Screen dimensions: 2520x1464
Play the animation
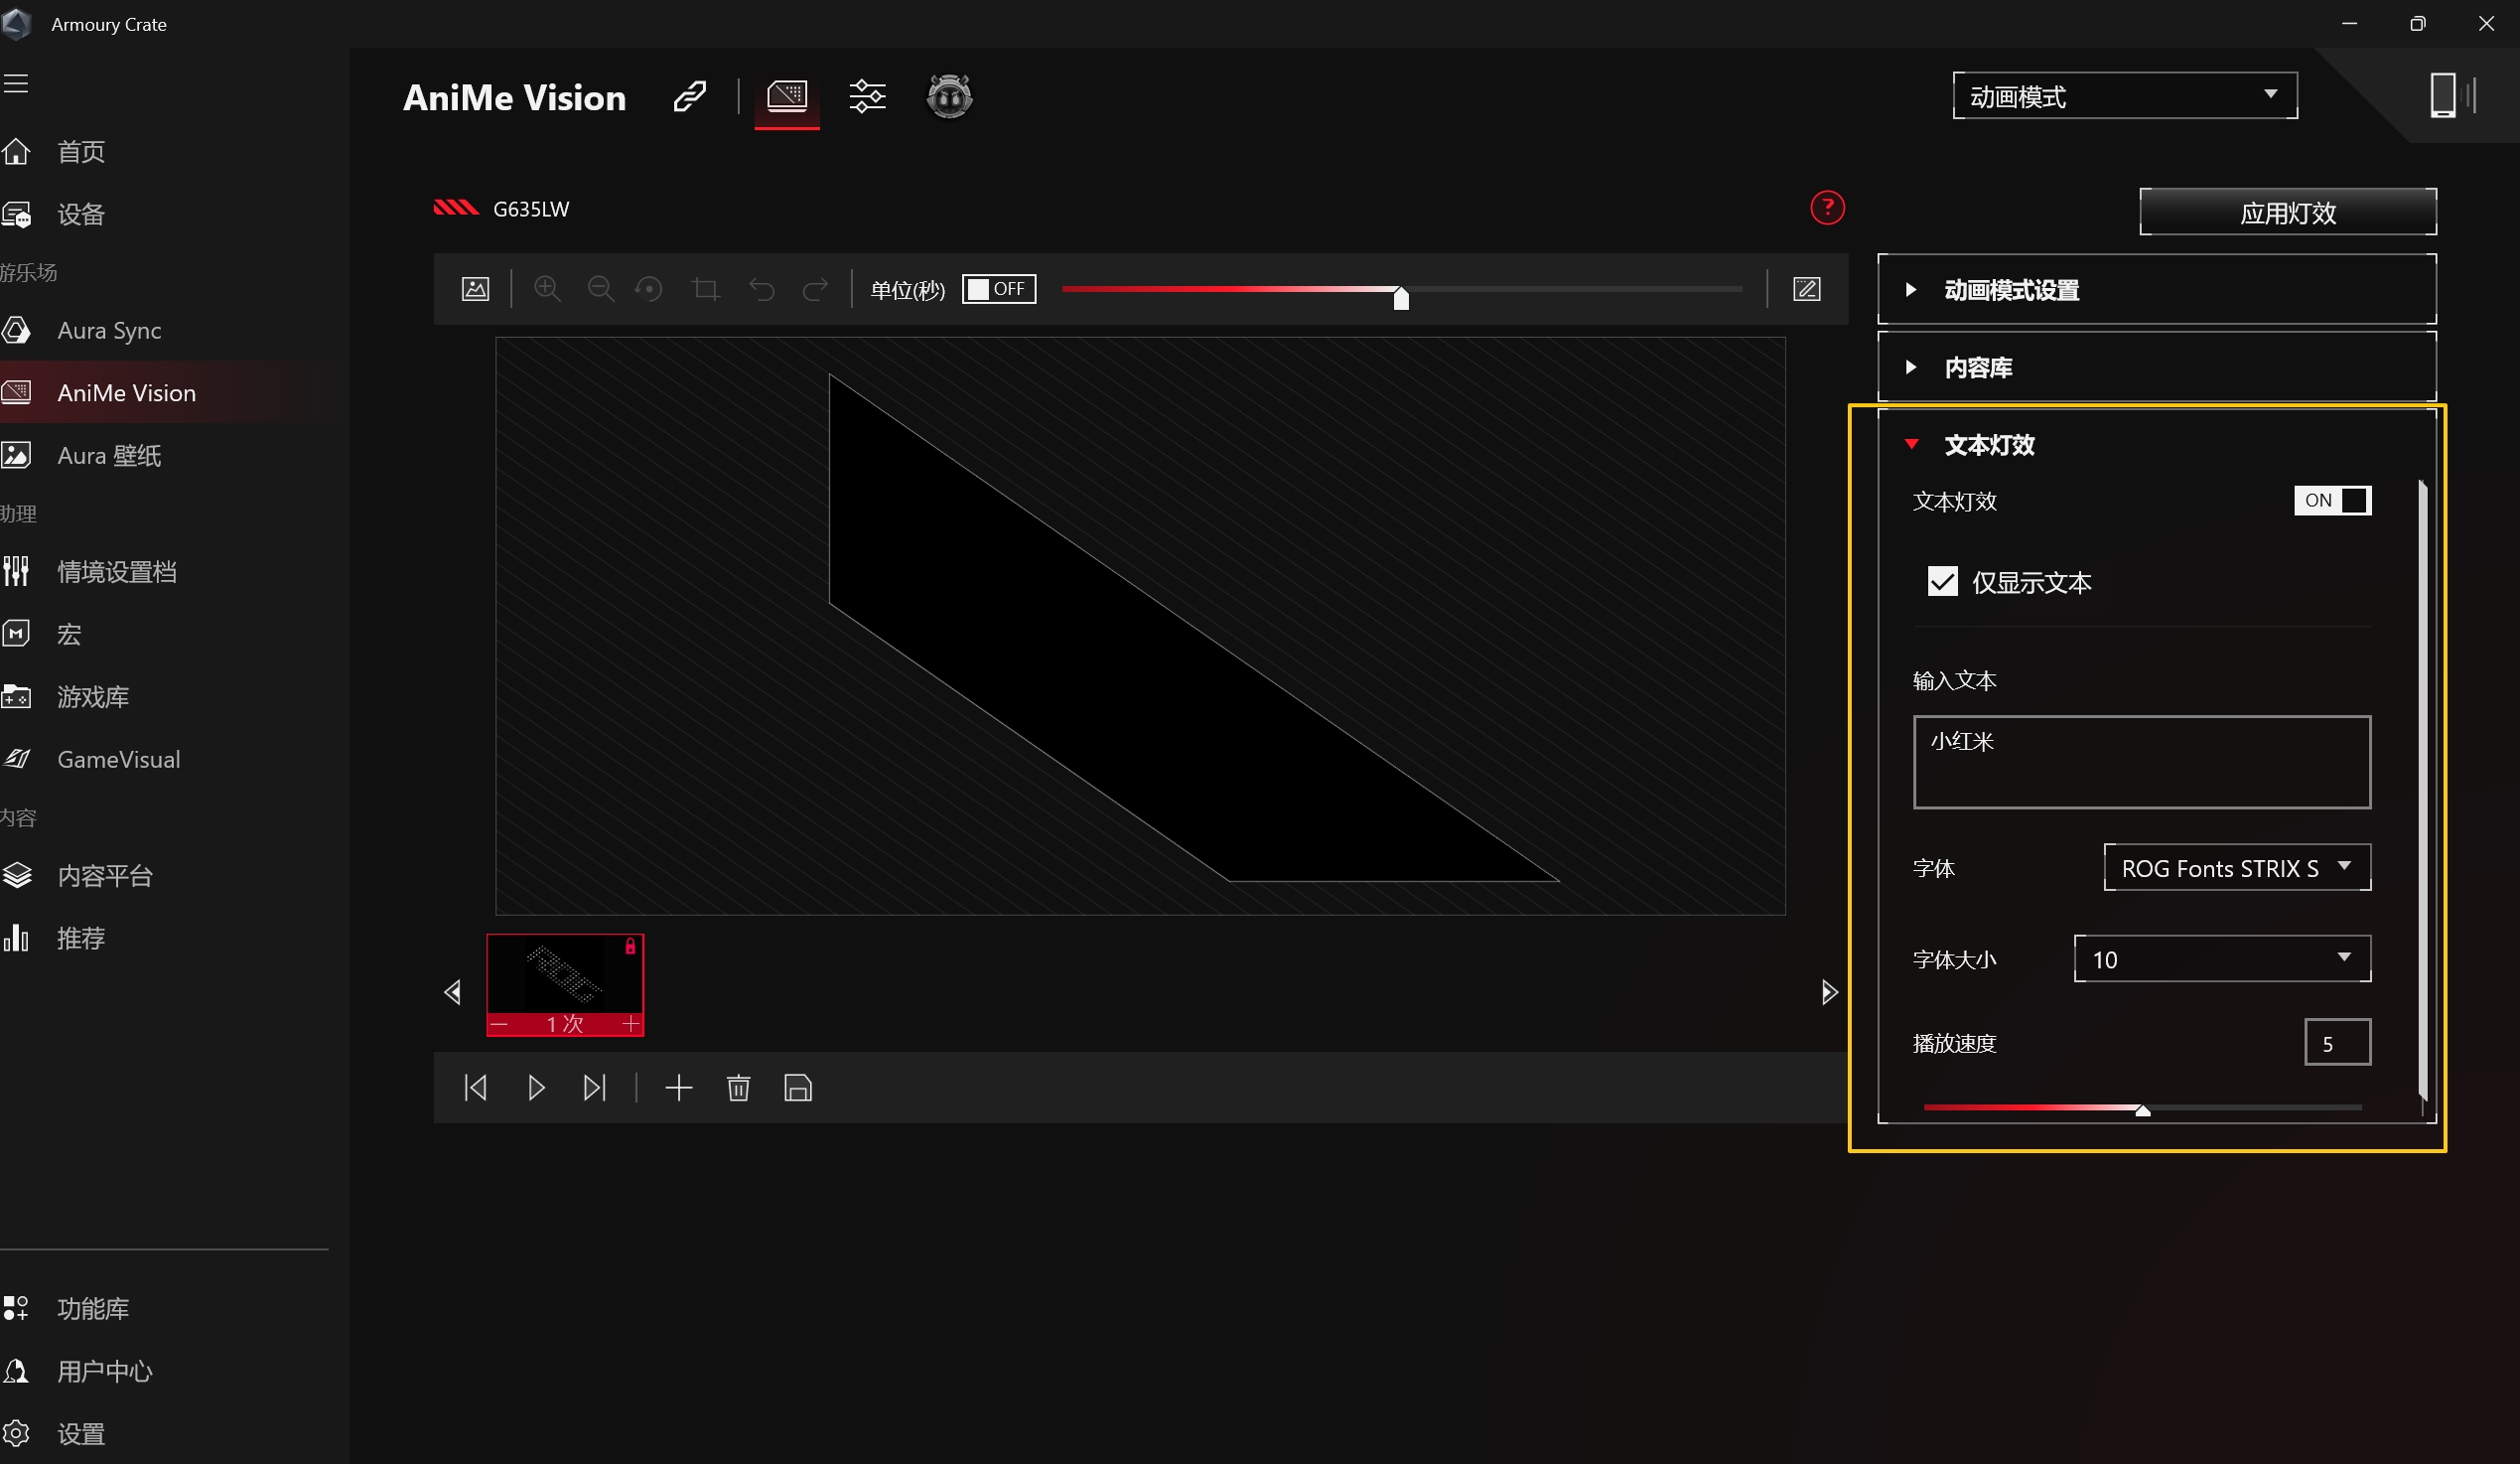point(536,1088)
